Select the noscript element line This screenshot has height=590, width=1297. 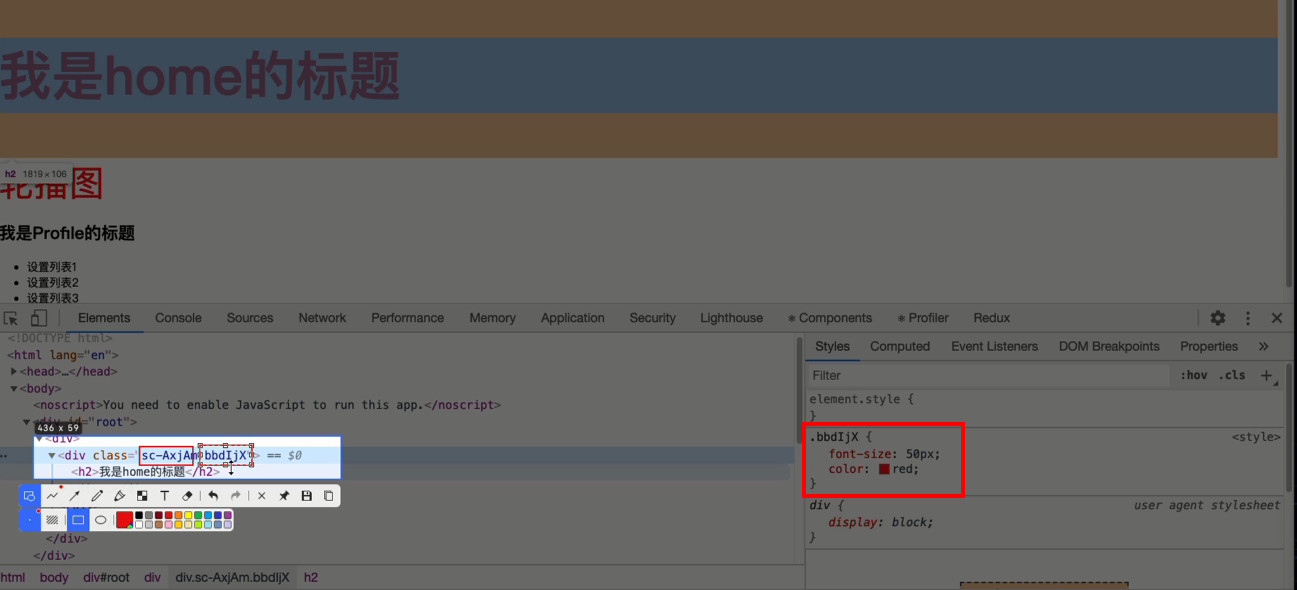[x=267, y=405]
